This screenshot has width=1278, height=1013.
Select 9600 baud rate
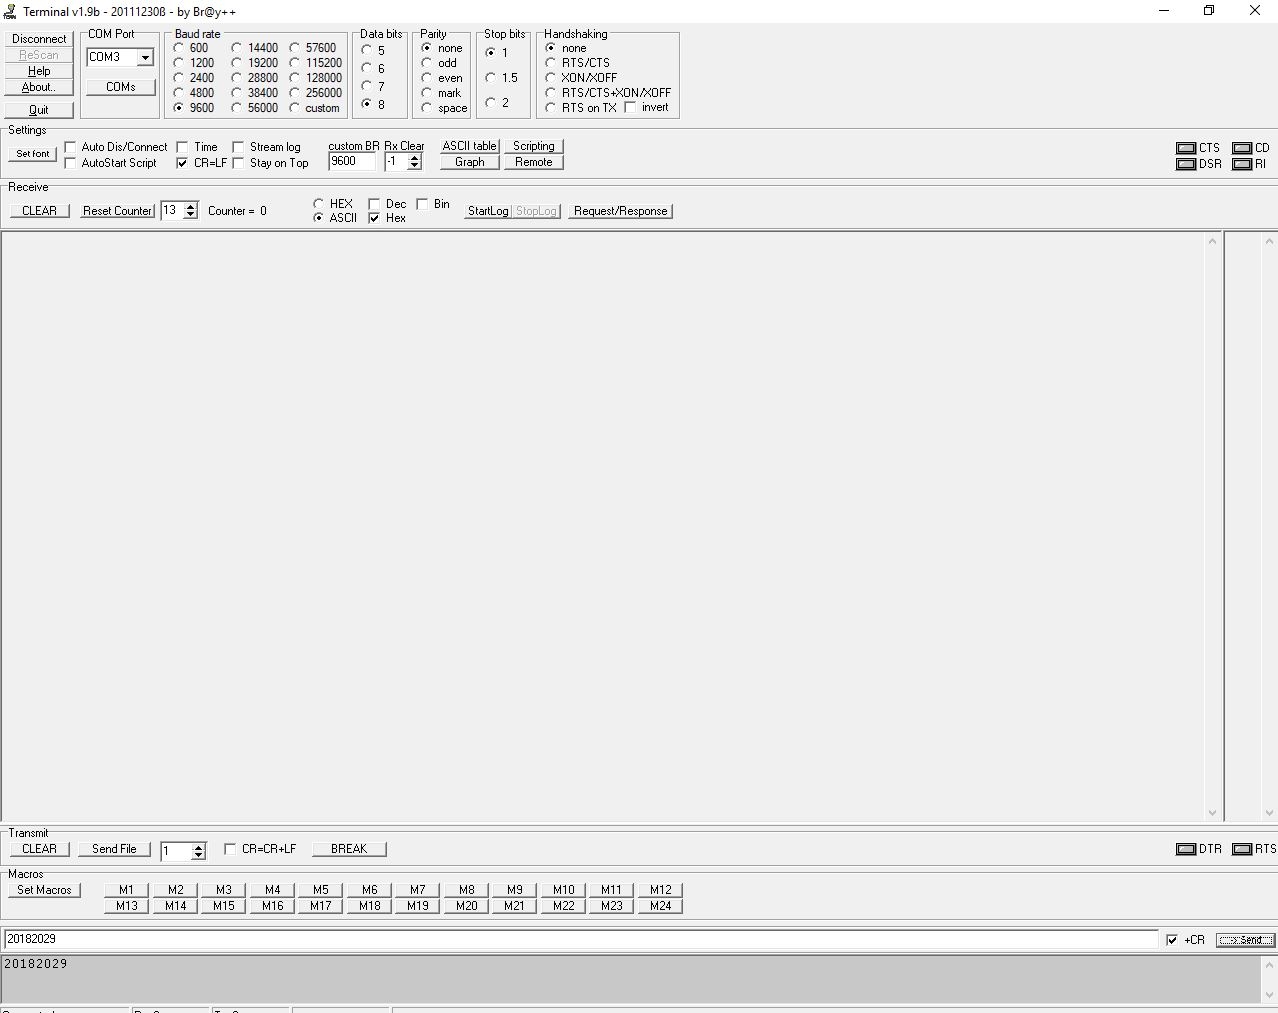(179, 107)
